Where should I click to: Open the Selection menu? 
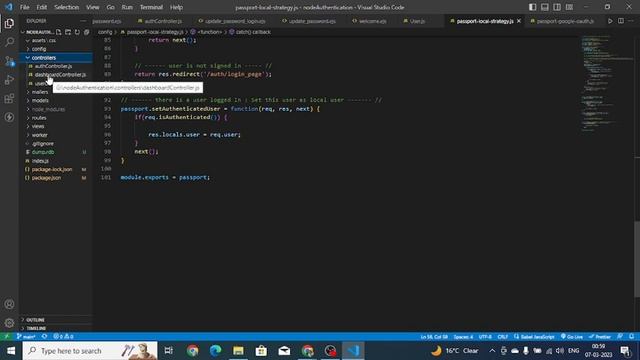pos(67,7)
